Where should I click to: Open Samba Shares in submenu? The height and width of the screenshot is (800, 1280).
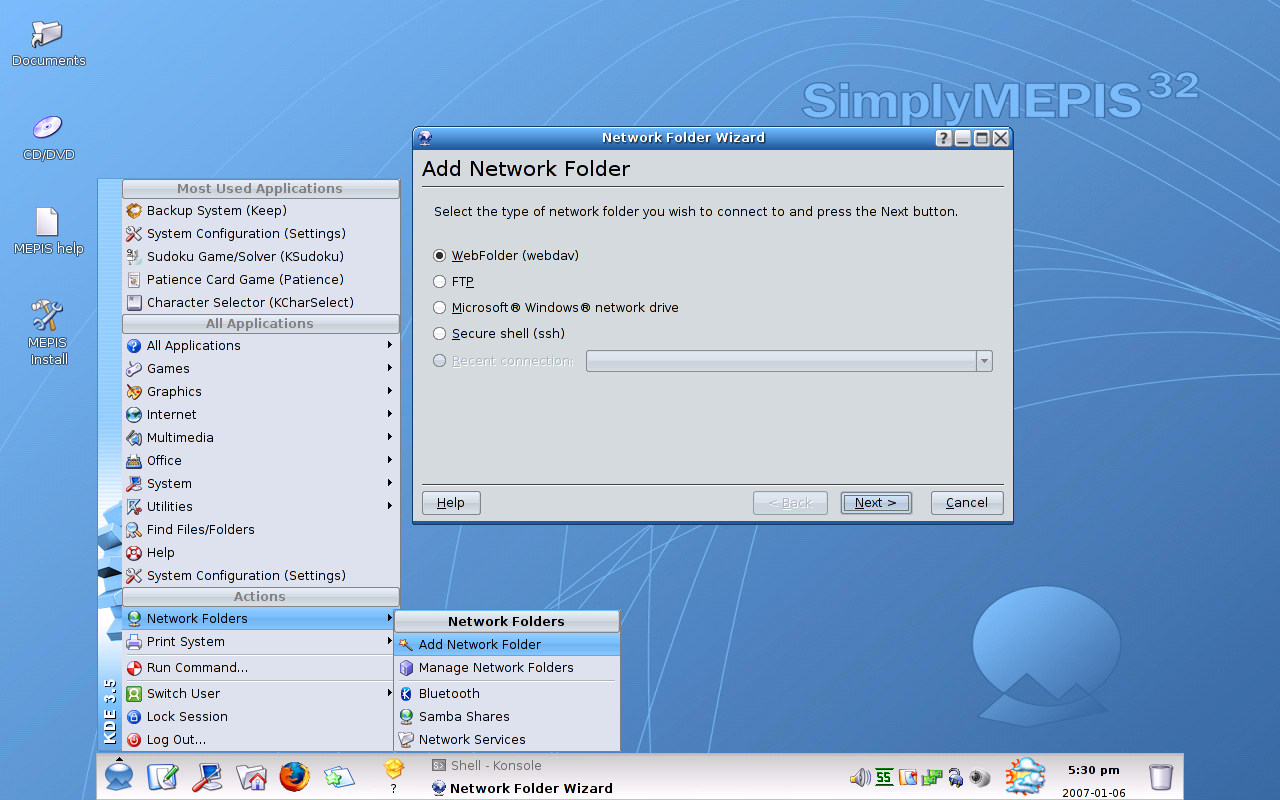[x=507, y=717]
